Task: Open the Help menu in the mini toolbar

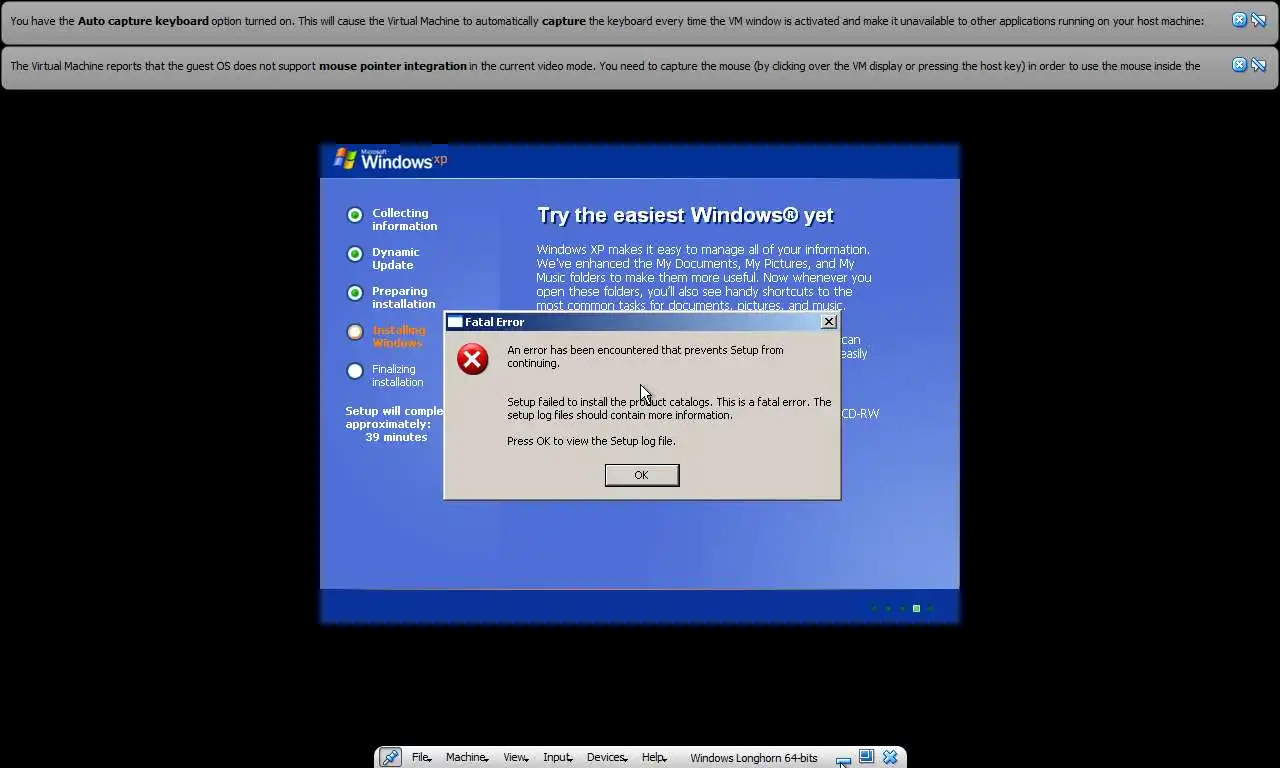Action: click(x=653, y=757)
